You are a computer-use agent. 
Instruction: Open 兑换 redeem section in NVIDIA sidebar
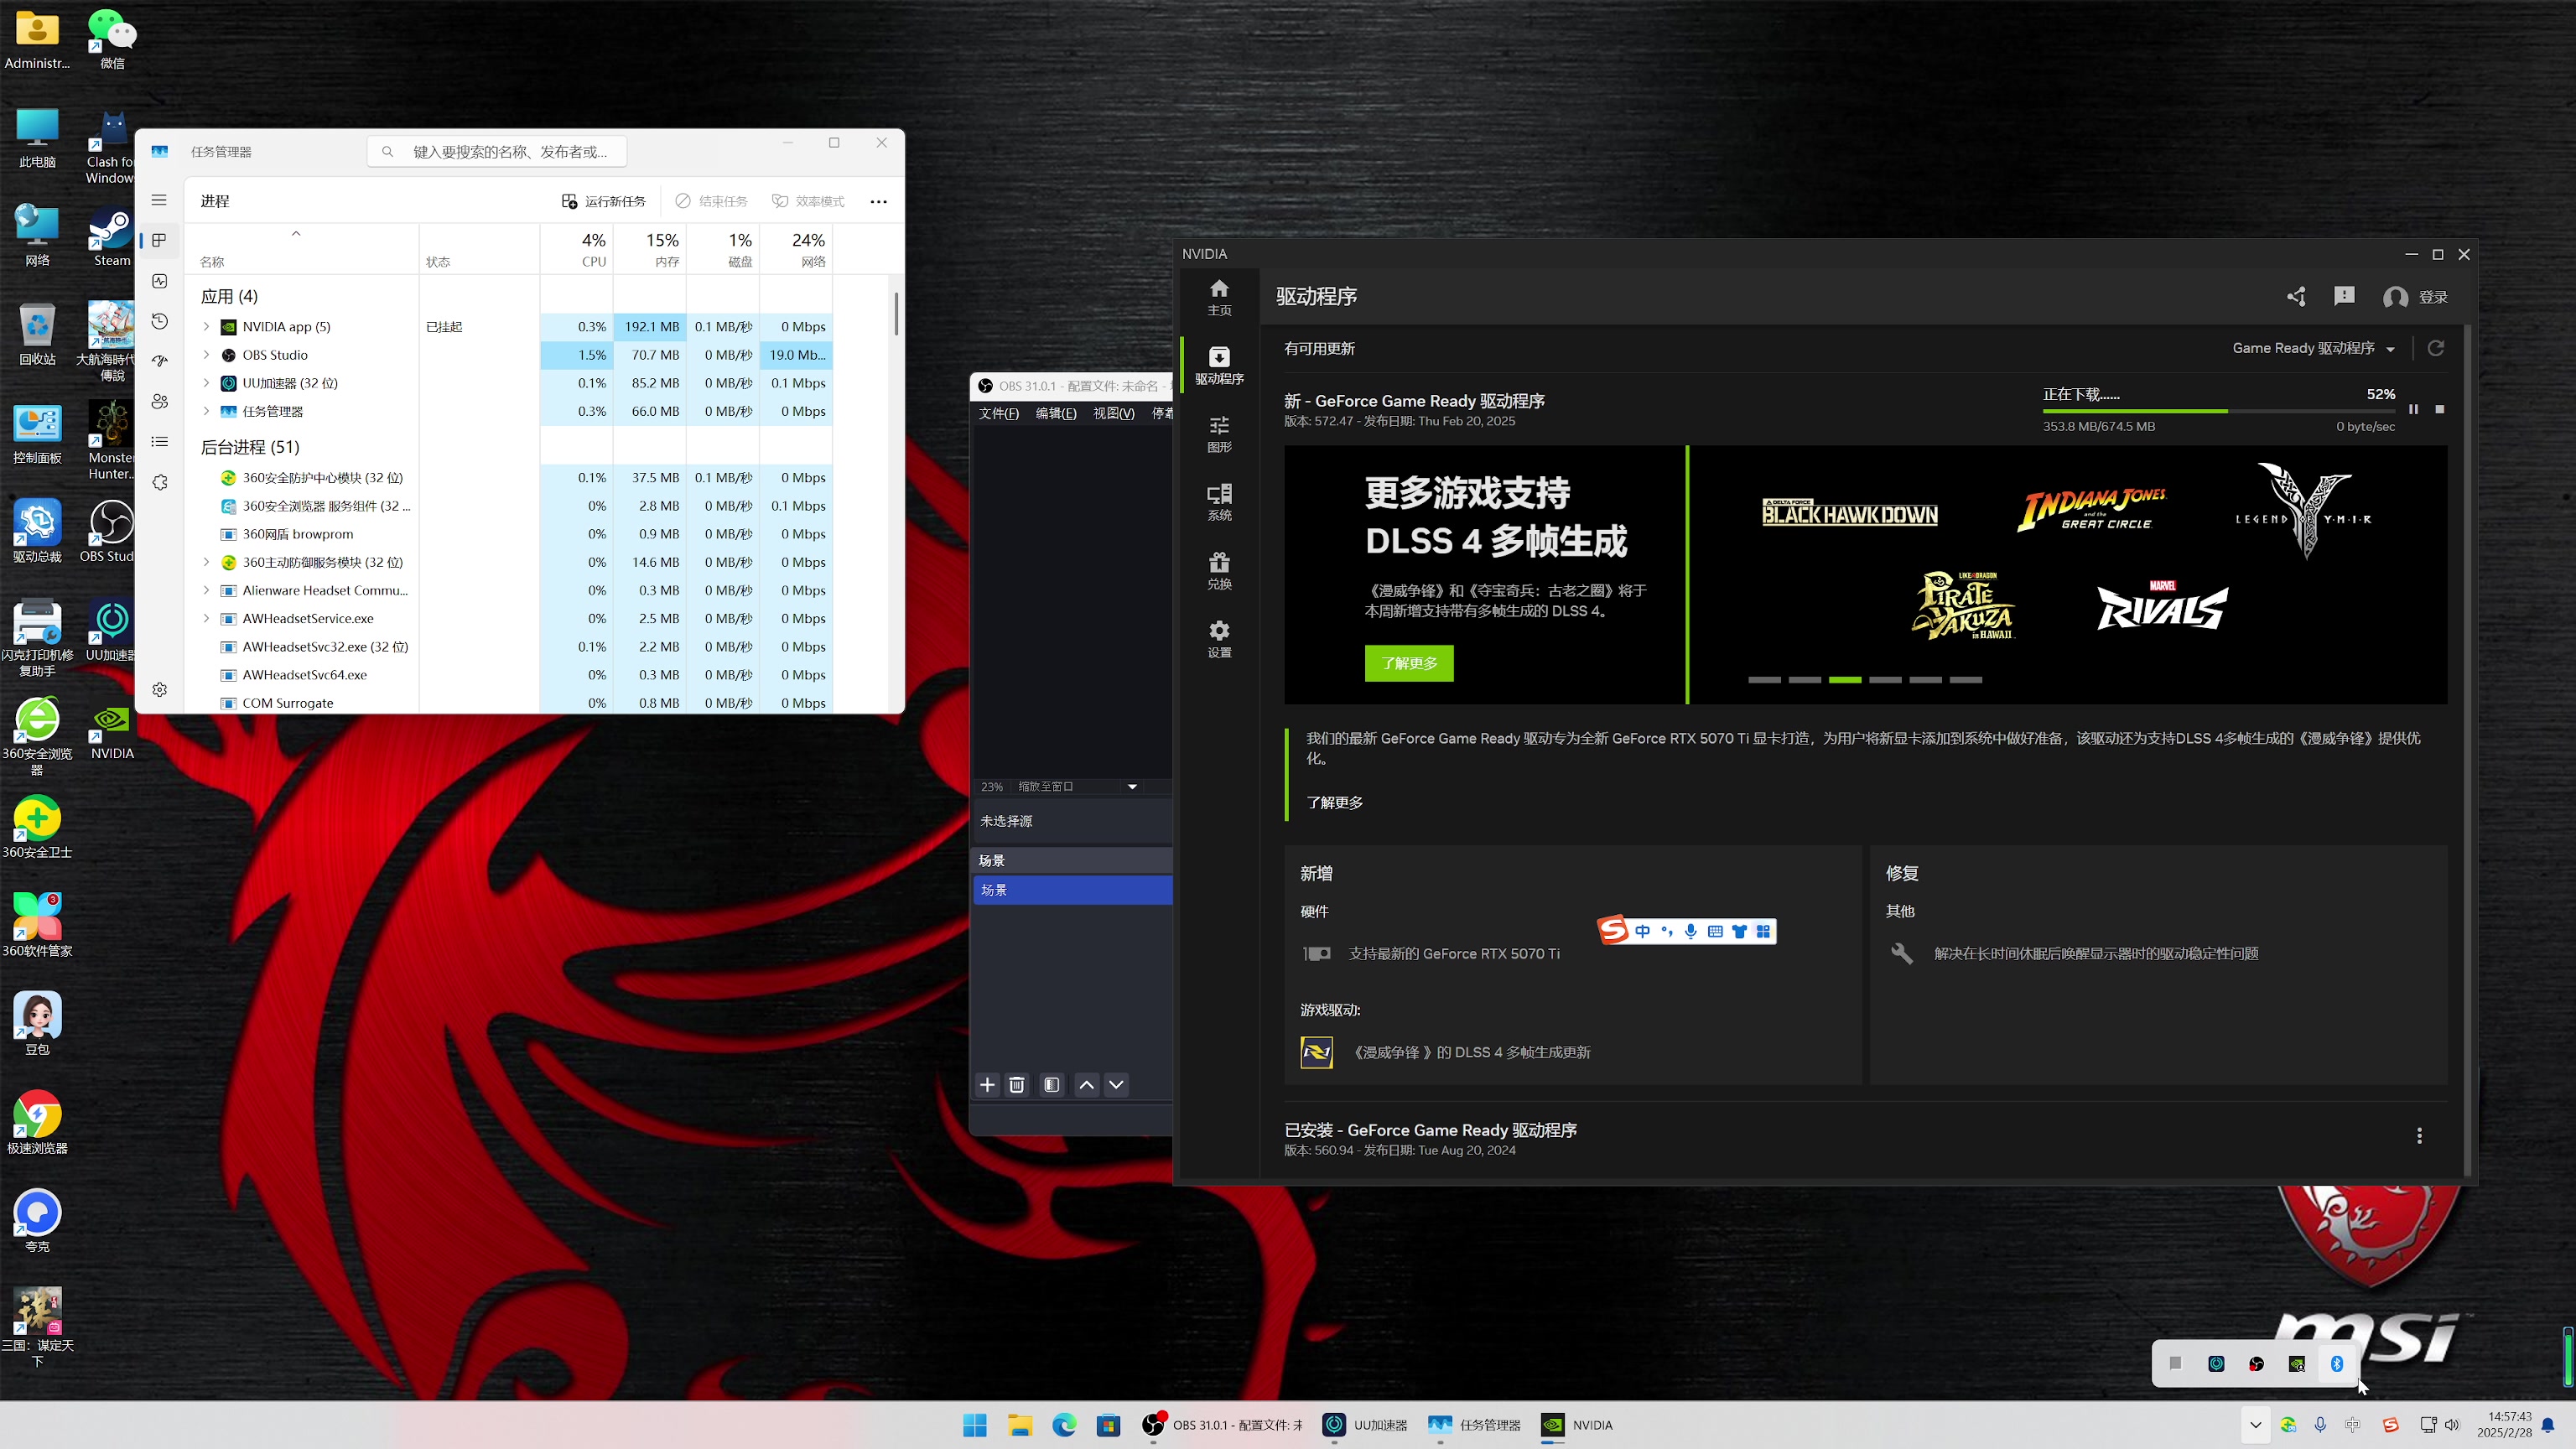(x=1219, y=571)
